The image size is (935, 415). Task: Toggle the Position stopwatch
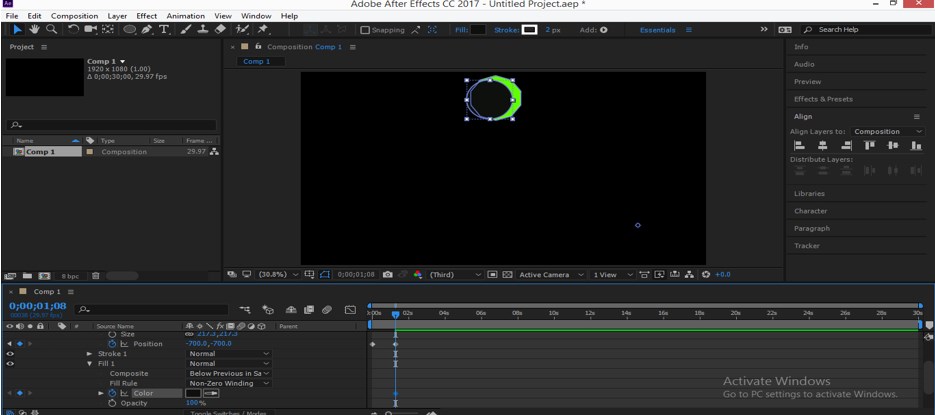(x=112, y=344)
